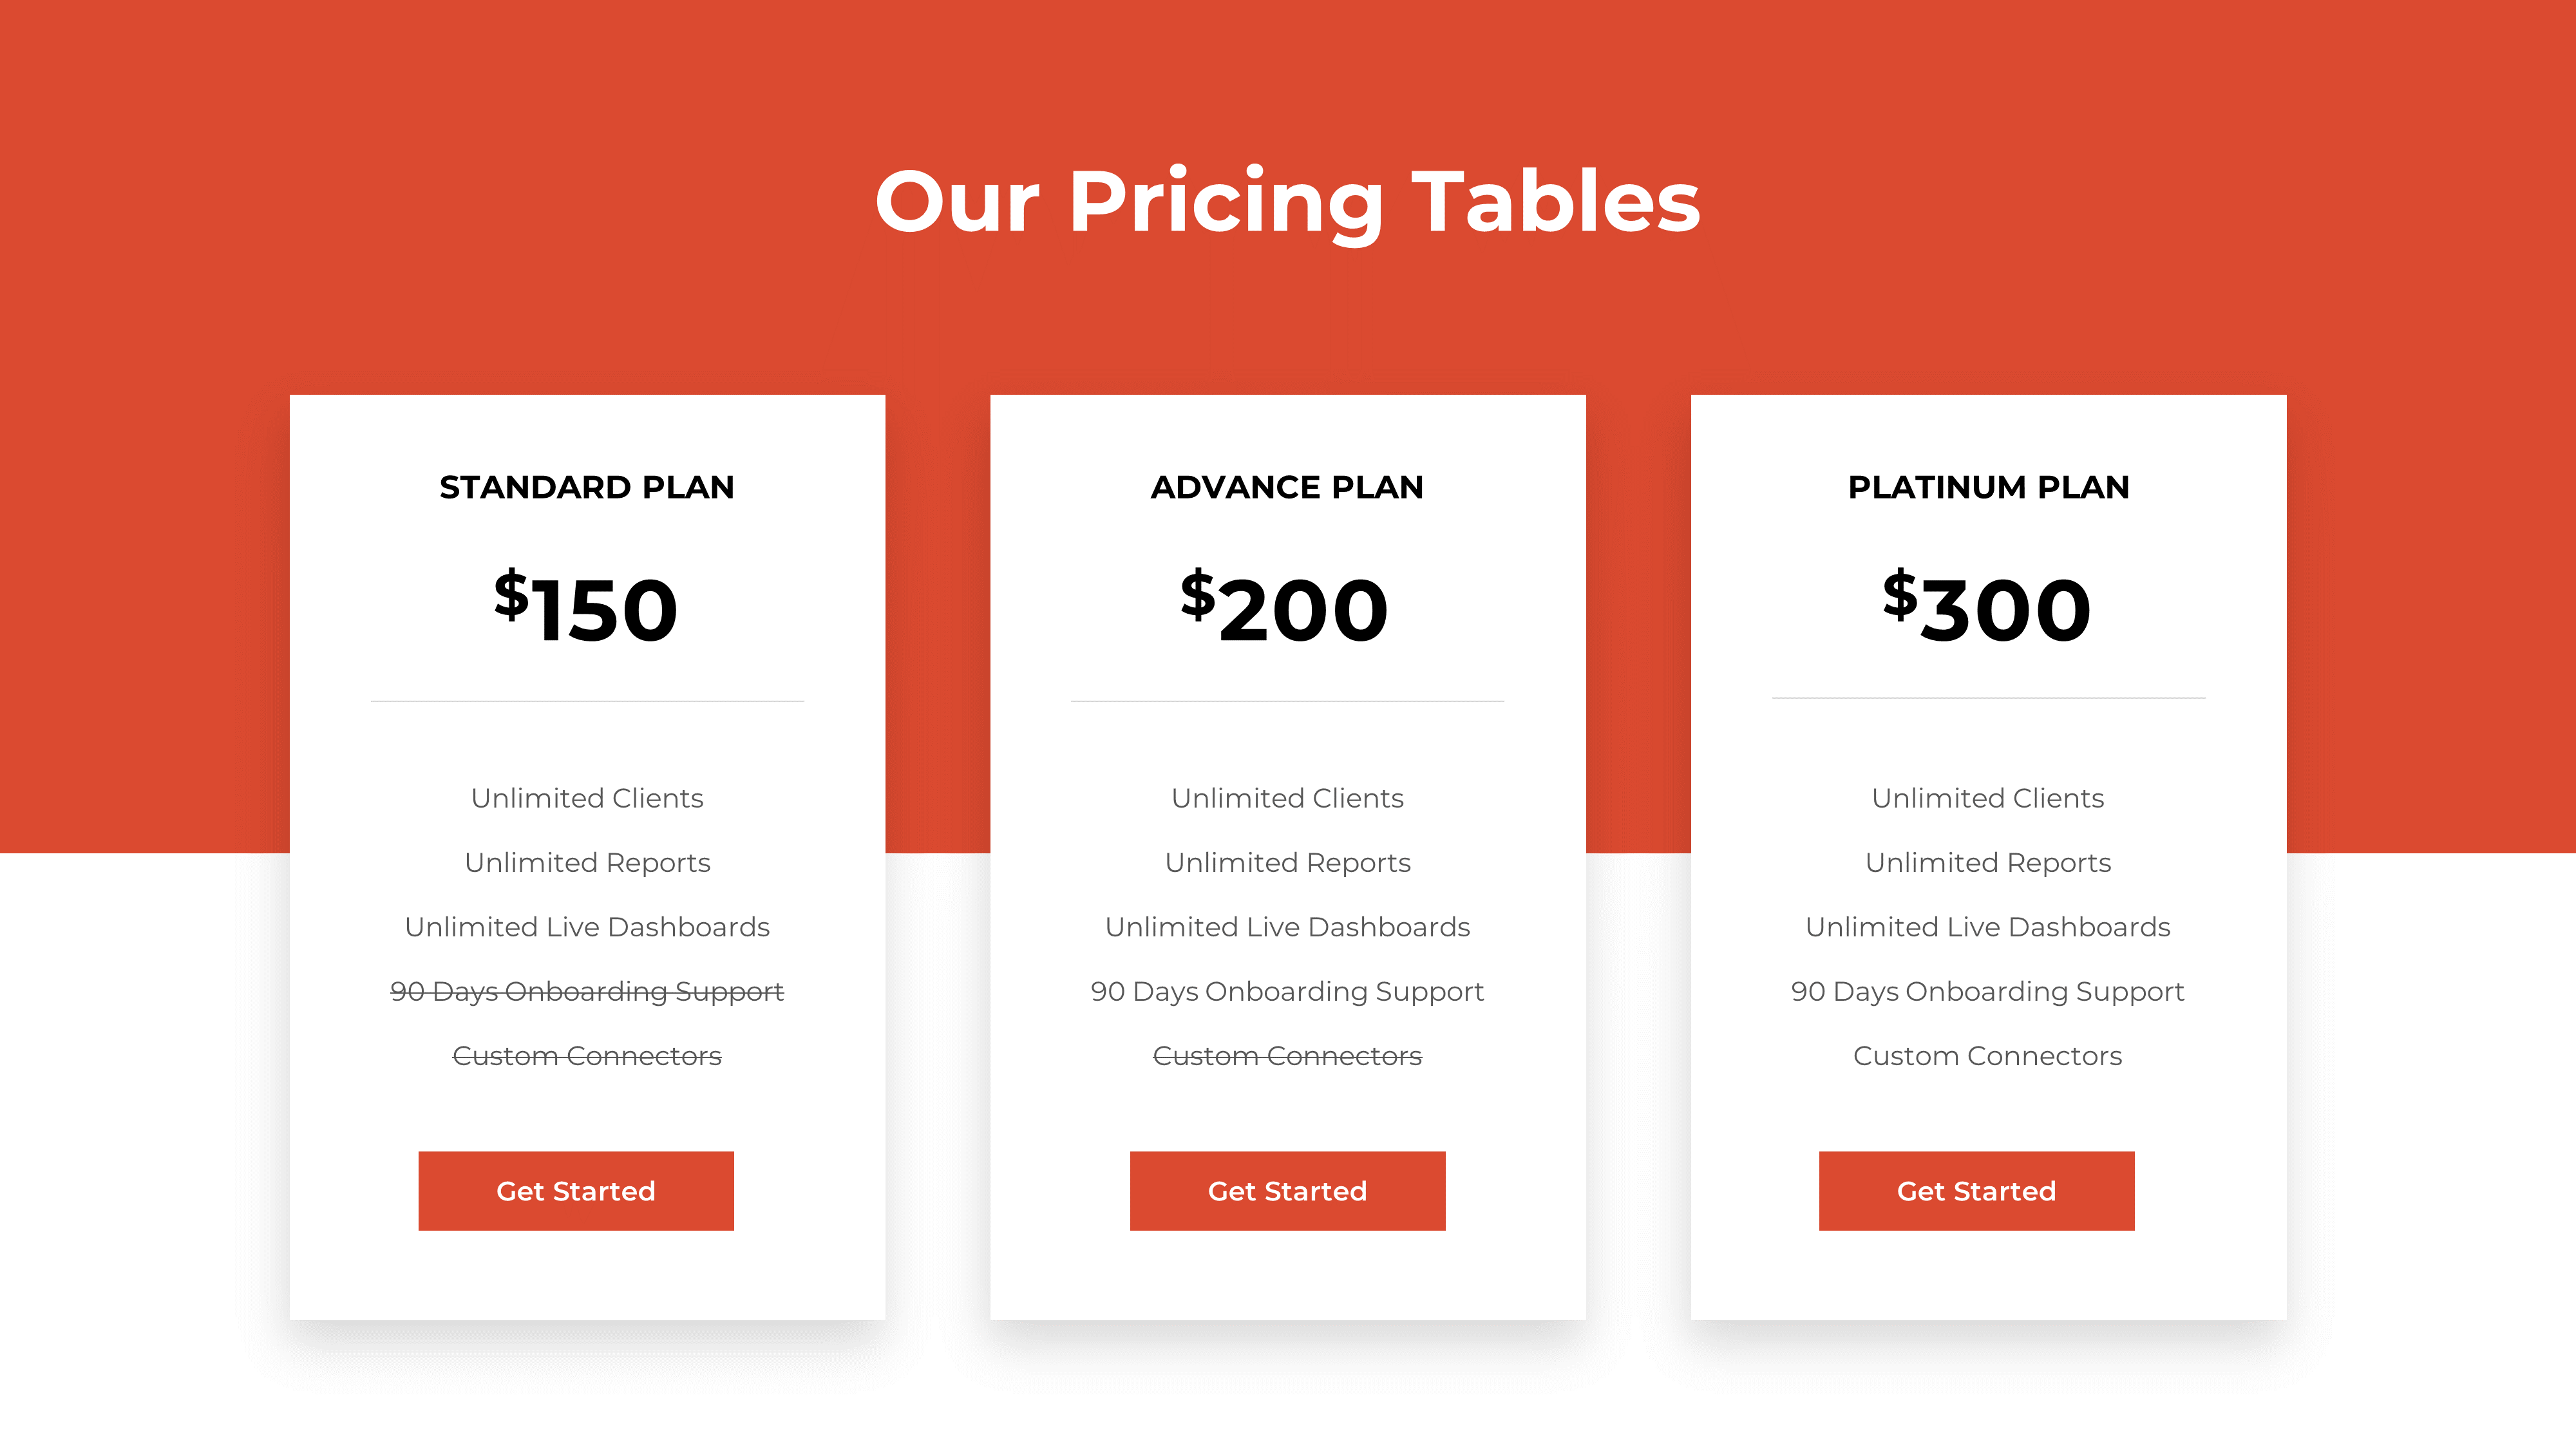Screen dimensions: 2576x1449
Task: Click Custom Connectors in the Platinum Plan
Action: click(1988, 1056)
